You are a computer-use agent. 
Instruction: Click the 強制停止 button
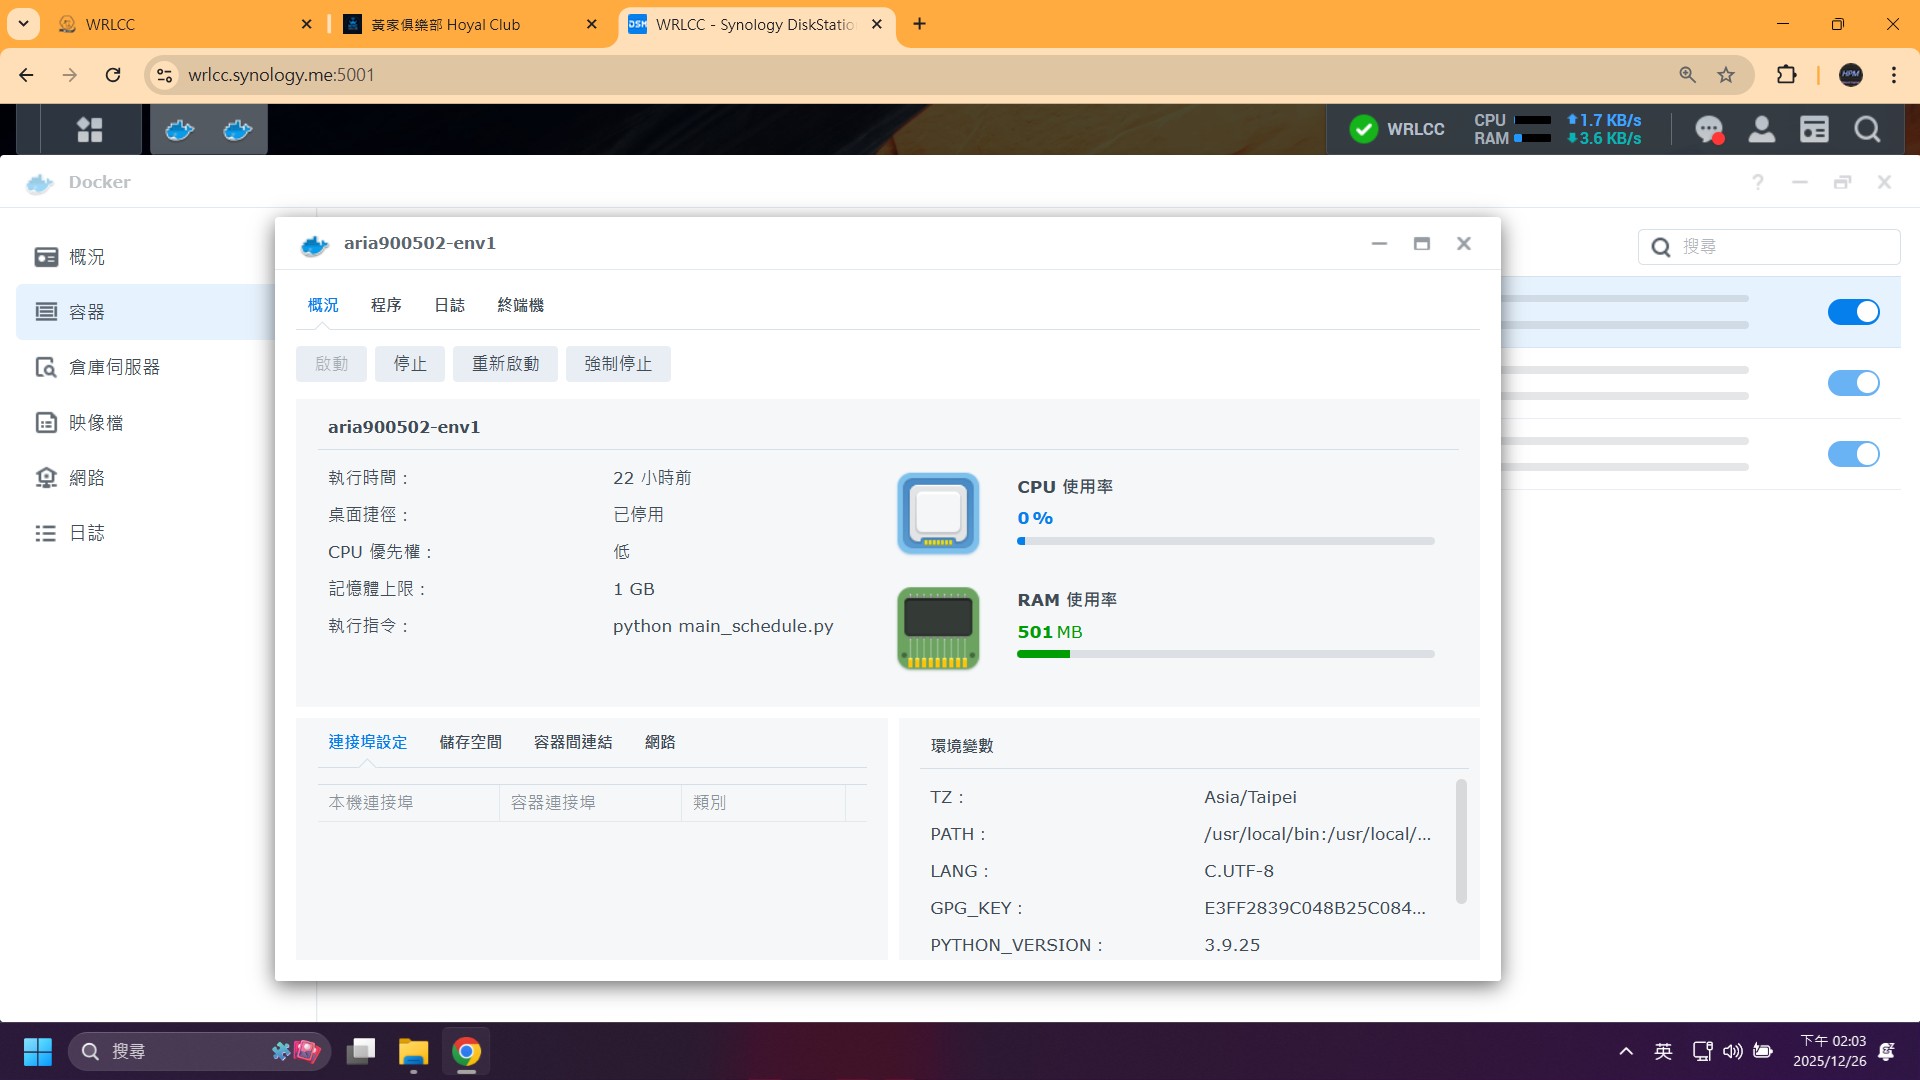click(618, 364)
